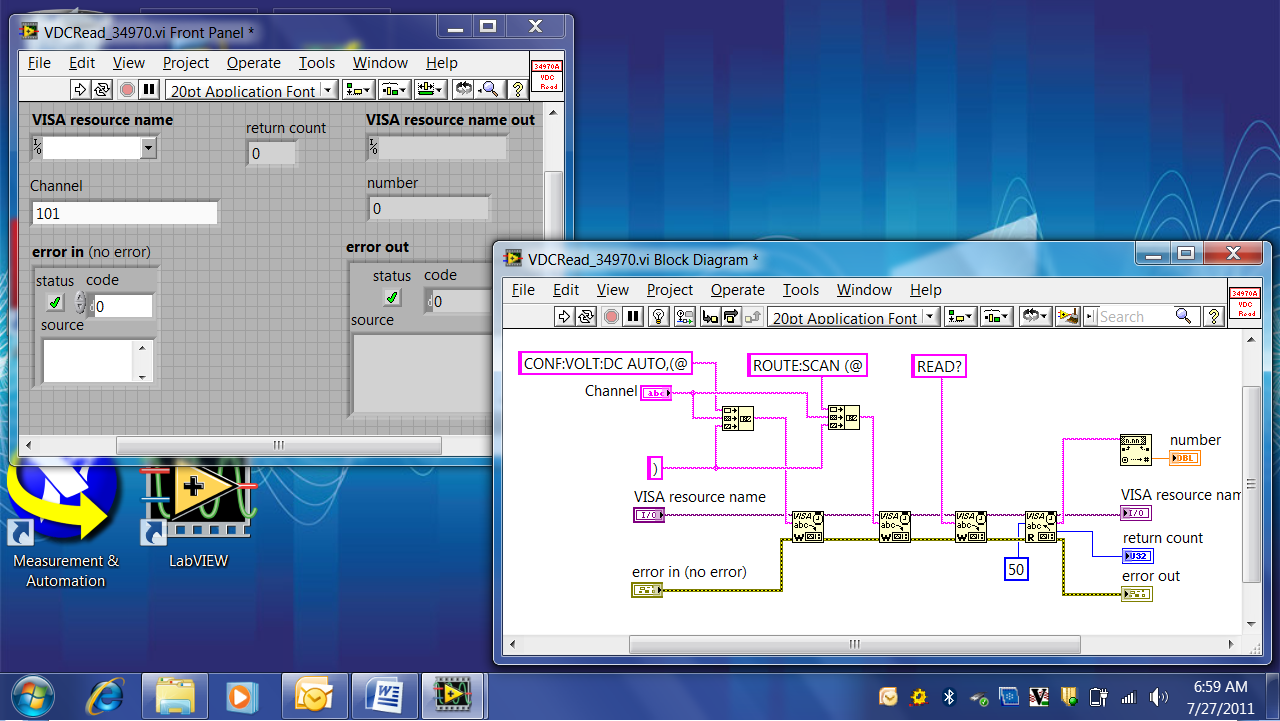Click Reorder icon in Front Panel toolbar

[x=464, y=89]
